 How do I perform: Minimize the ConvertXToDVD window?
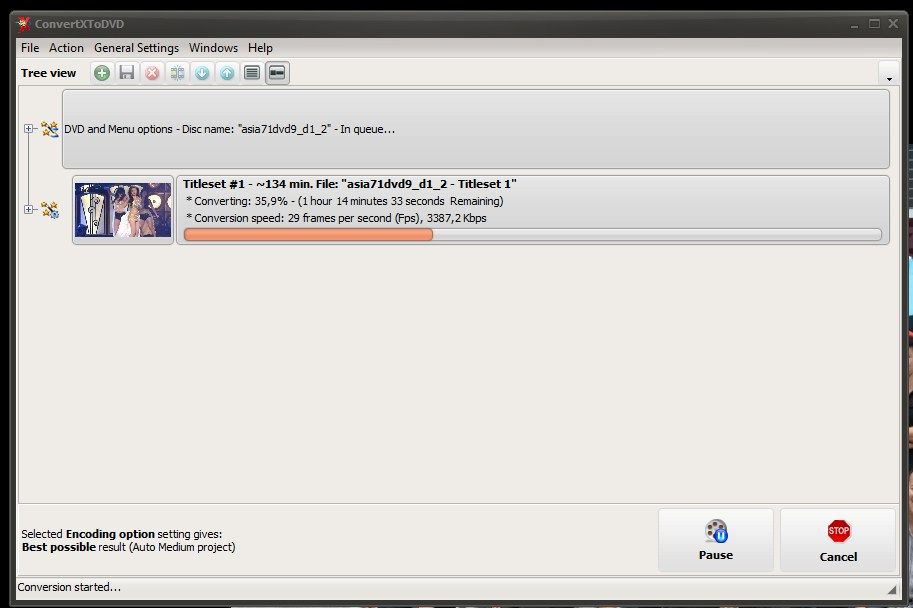854,24
